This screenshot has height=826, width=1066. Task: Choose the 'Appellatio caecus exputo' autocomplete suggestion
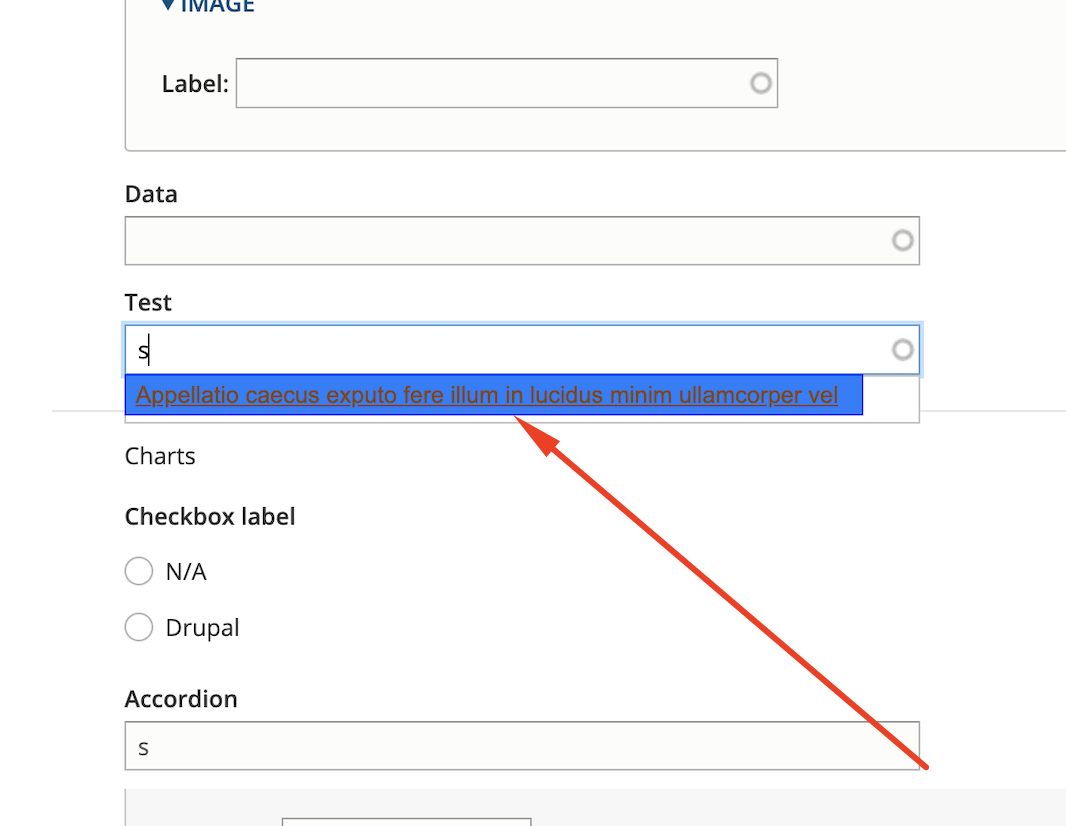pyautogui.click(x=487, y=396)
